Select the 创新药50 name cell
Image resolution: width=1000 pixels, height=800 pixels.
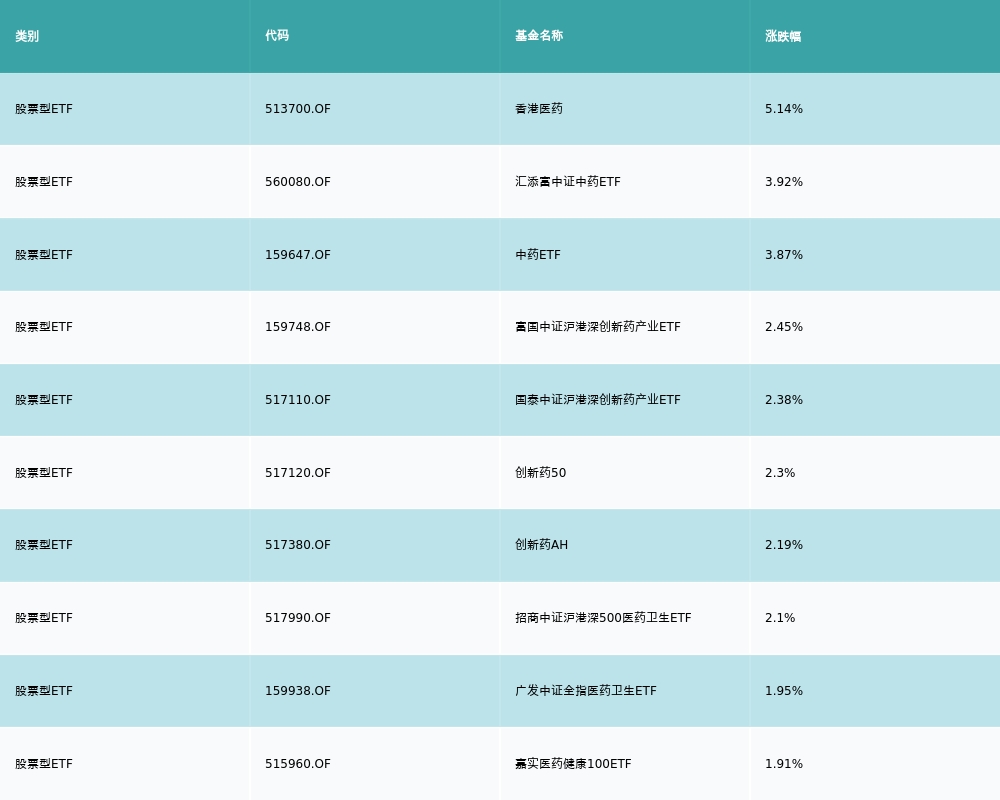(541, 473)
